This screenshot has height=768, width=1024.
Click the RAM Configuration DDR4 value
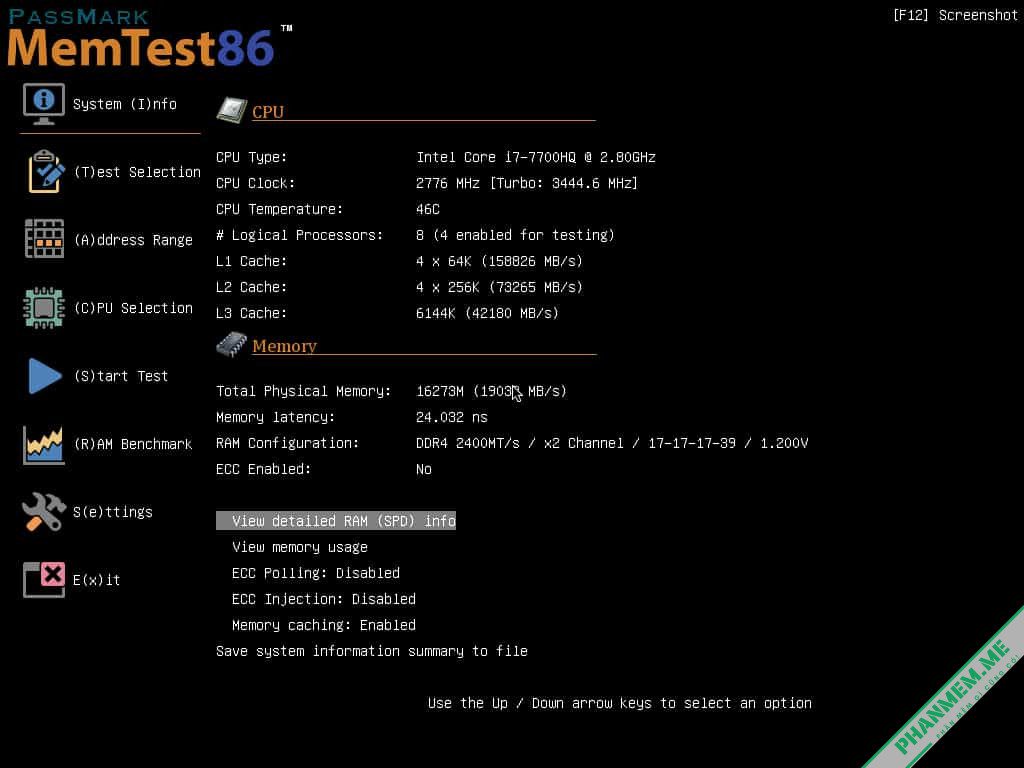612,443
